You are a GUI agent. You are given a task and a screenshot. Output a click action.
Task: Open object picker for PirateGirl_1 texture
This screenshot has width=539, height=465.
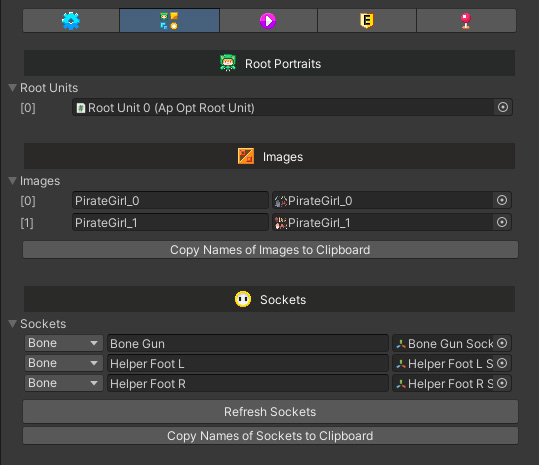point(502,222)
